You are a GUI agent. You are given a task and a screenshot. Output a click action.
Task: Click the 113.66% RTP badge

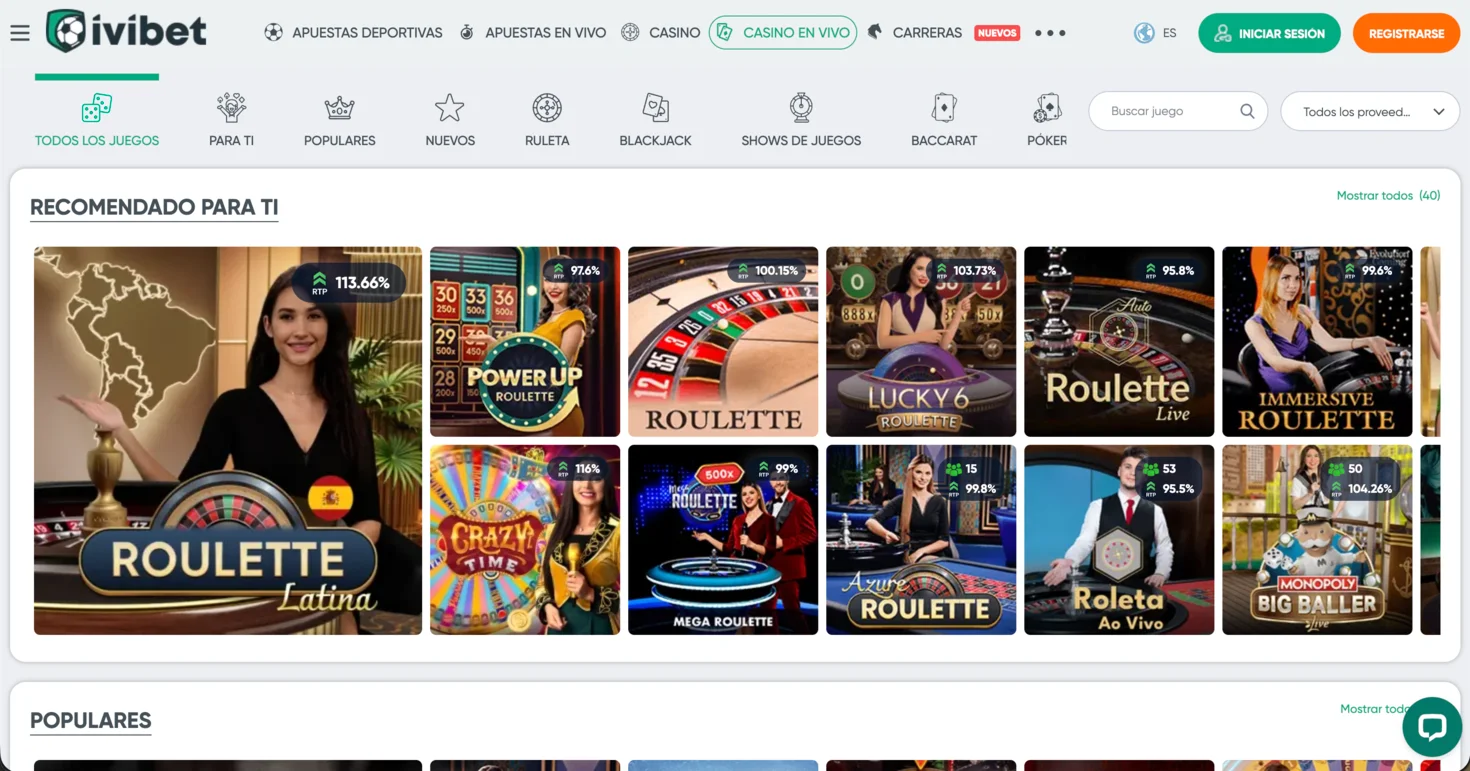click(x=350, y=283)
